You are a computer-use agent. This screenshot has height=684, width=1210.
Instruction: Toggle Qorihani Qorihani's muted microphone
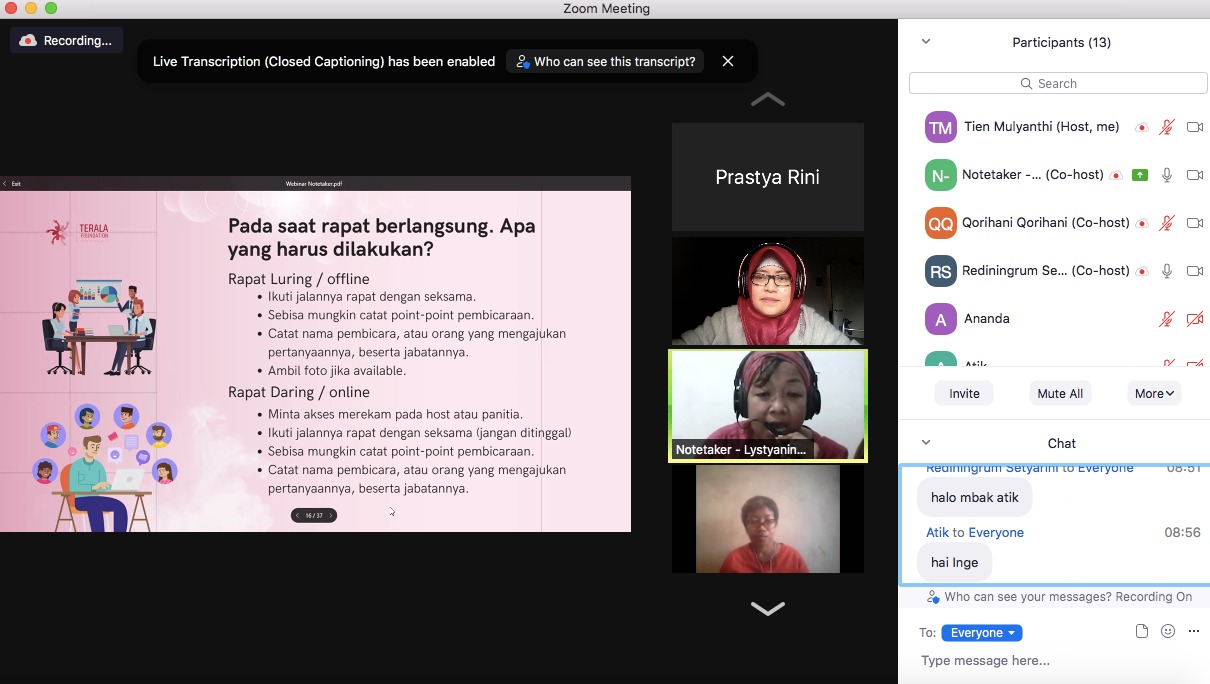coord(1166,223)
